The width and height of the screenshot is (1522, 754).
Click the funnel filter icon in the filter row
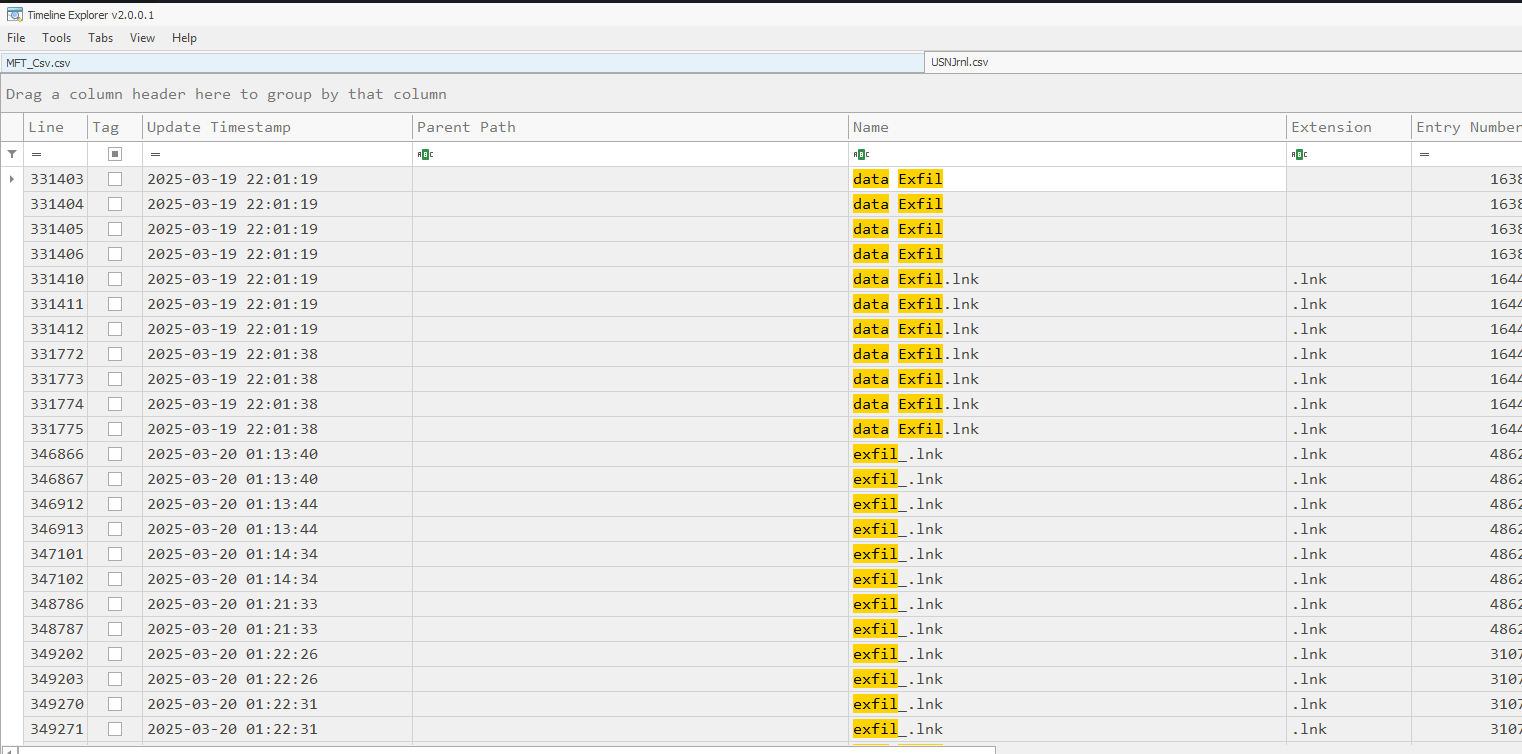point(12,154)
